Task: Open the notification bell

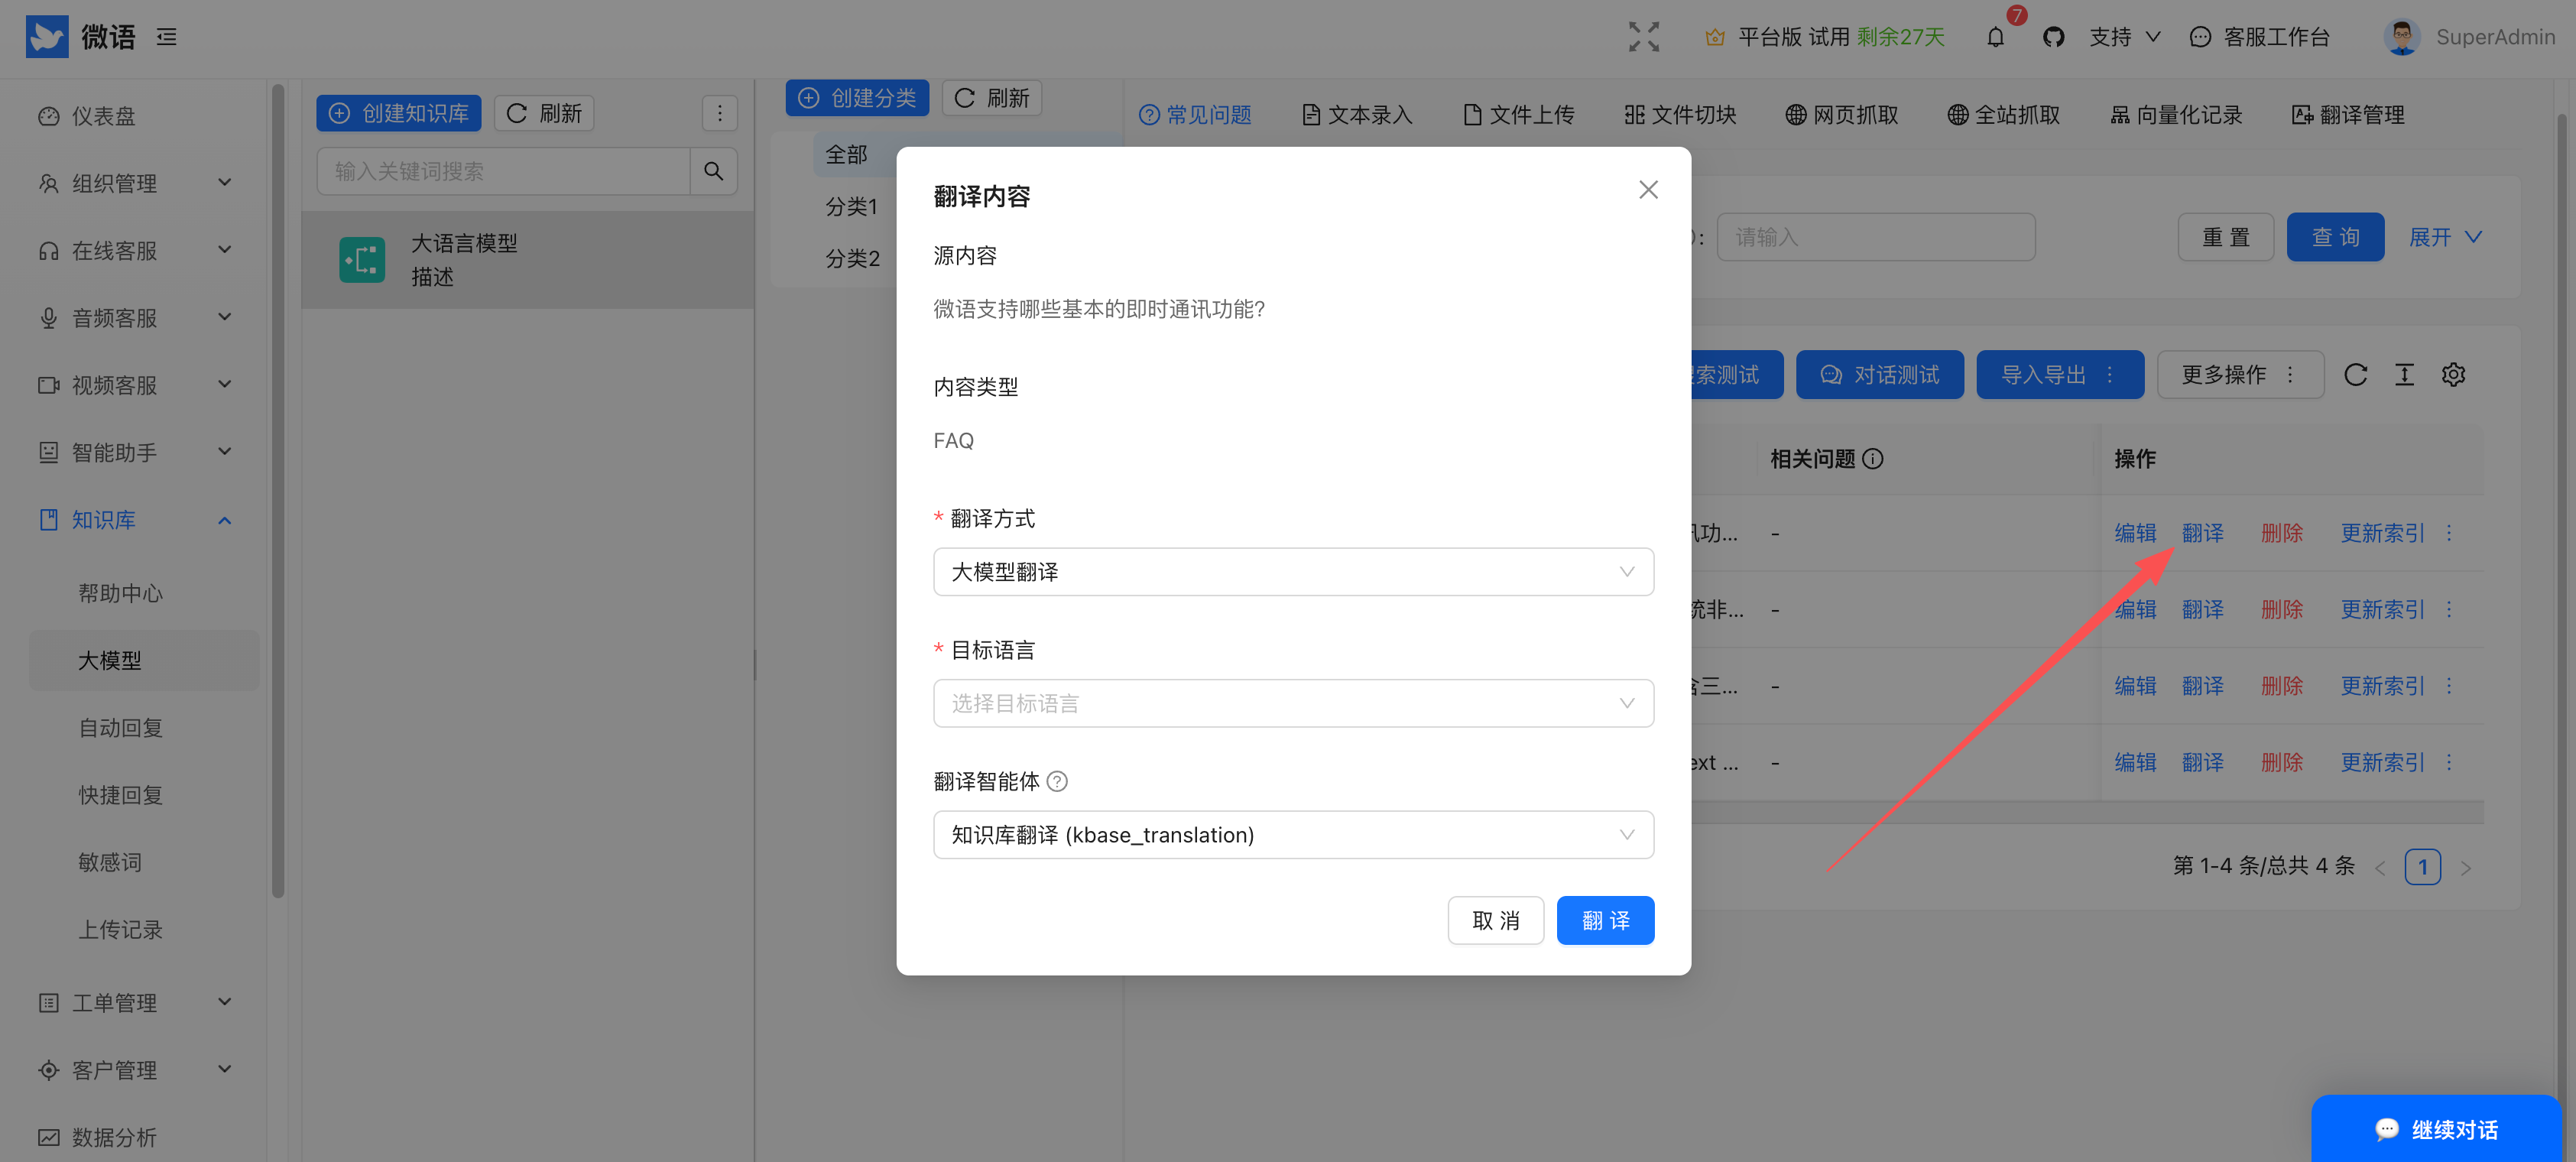Action: (x=1995, y=37)
